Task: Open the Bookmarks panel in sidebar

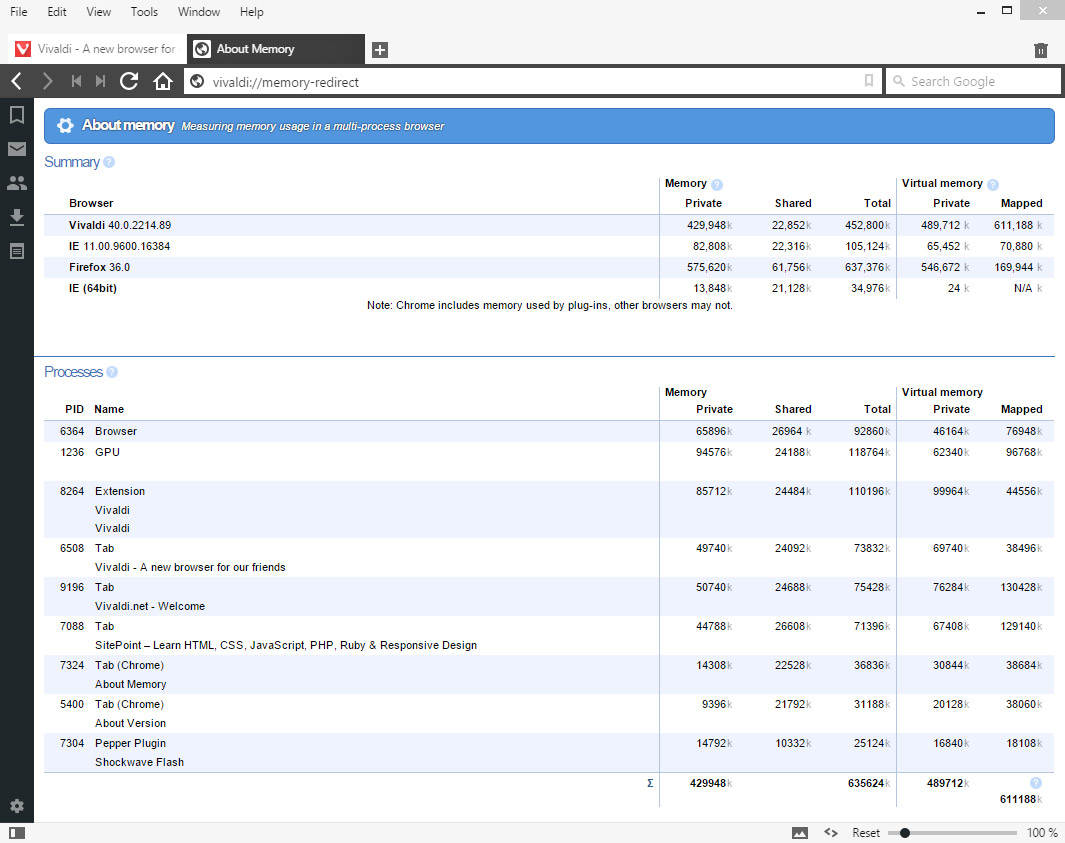Action: (16, 115)
